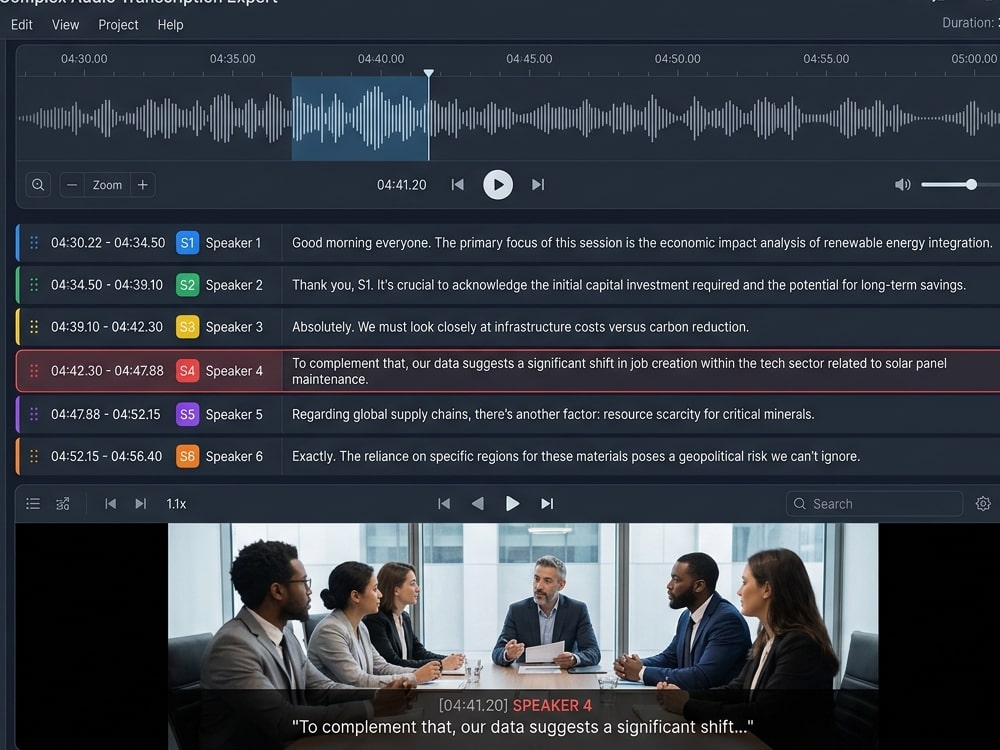Screen dimensions: 1000x750
Task: Skip to start in center video controls
Action: 444,504
